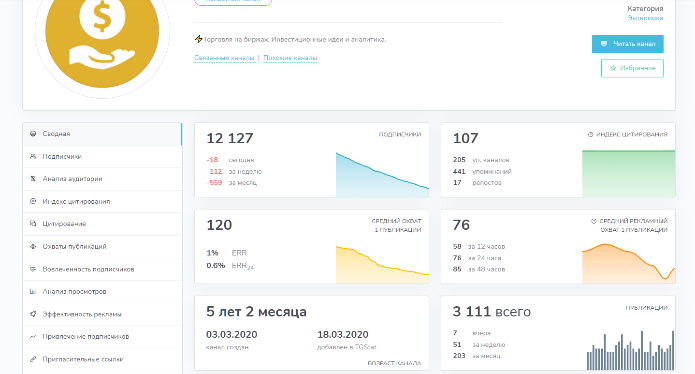Click the citation index value 107

coord(465,138)
